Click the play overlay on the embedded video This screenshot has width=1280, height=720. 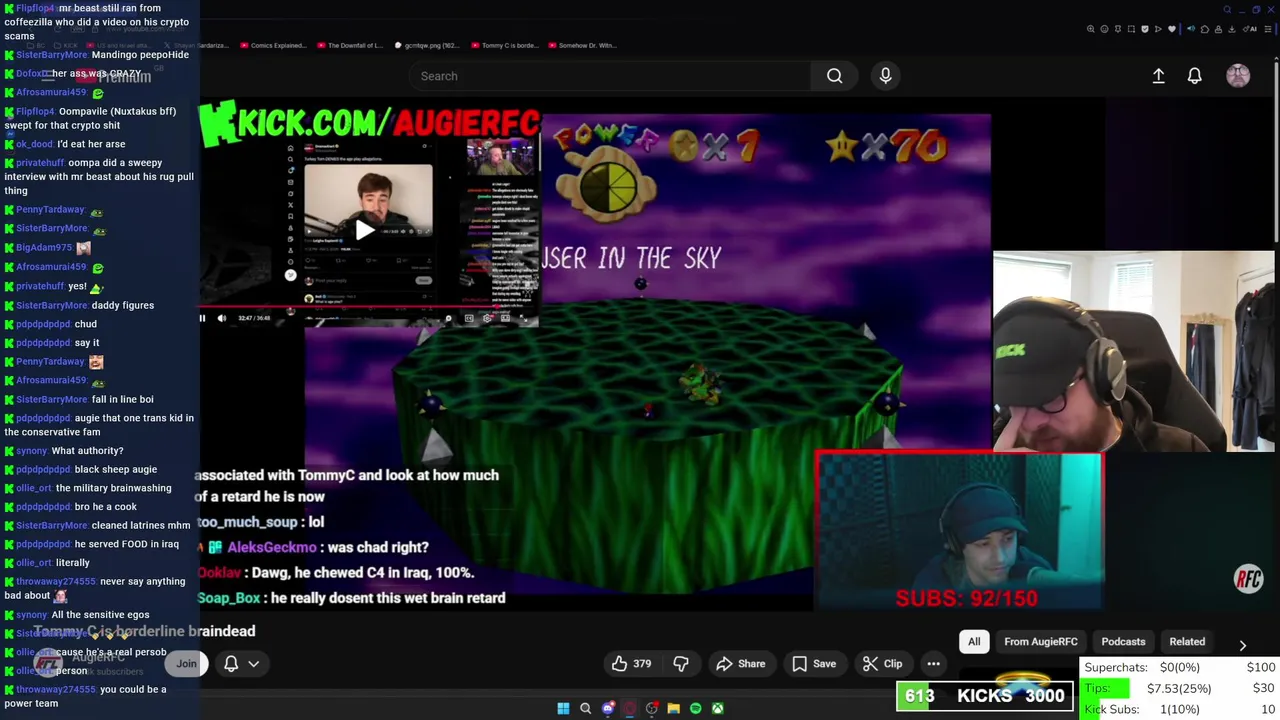[x=365, y=230]
